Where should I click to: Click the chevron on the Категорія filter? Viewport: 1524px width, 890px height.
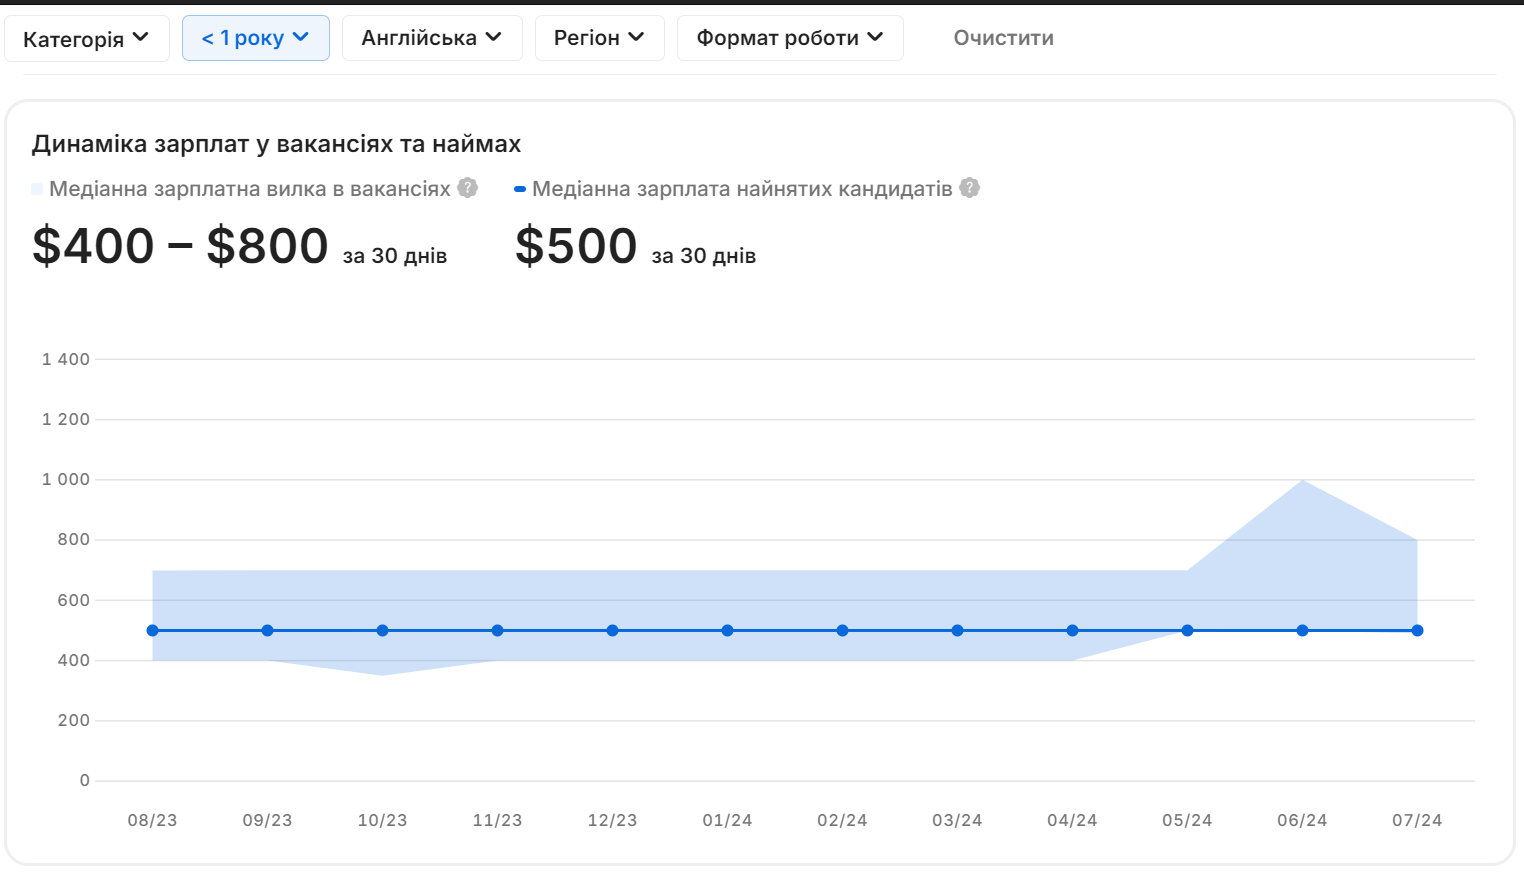click(x=140, y=37)
